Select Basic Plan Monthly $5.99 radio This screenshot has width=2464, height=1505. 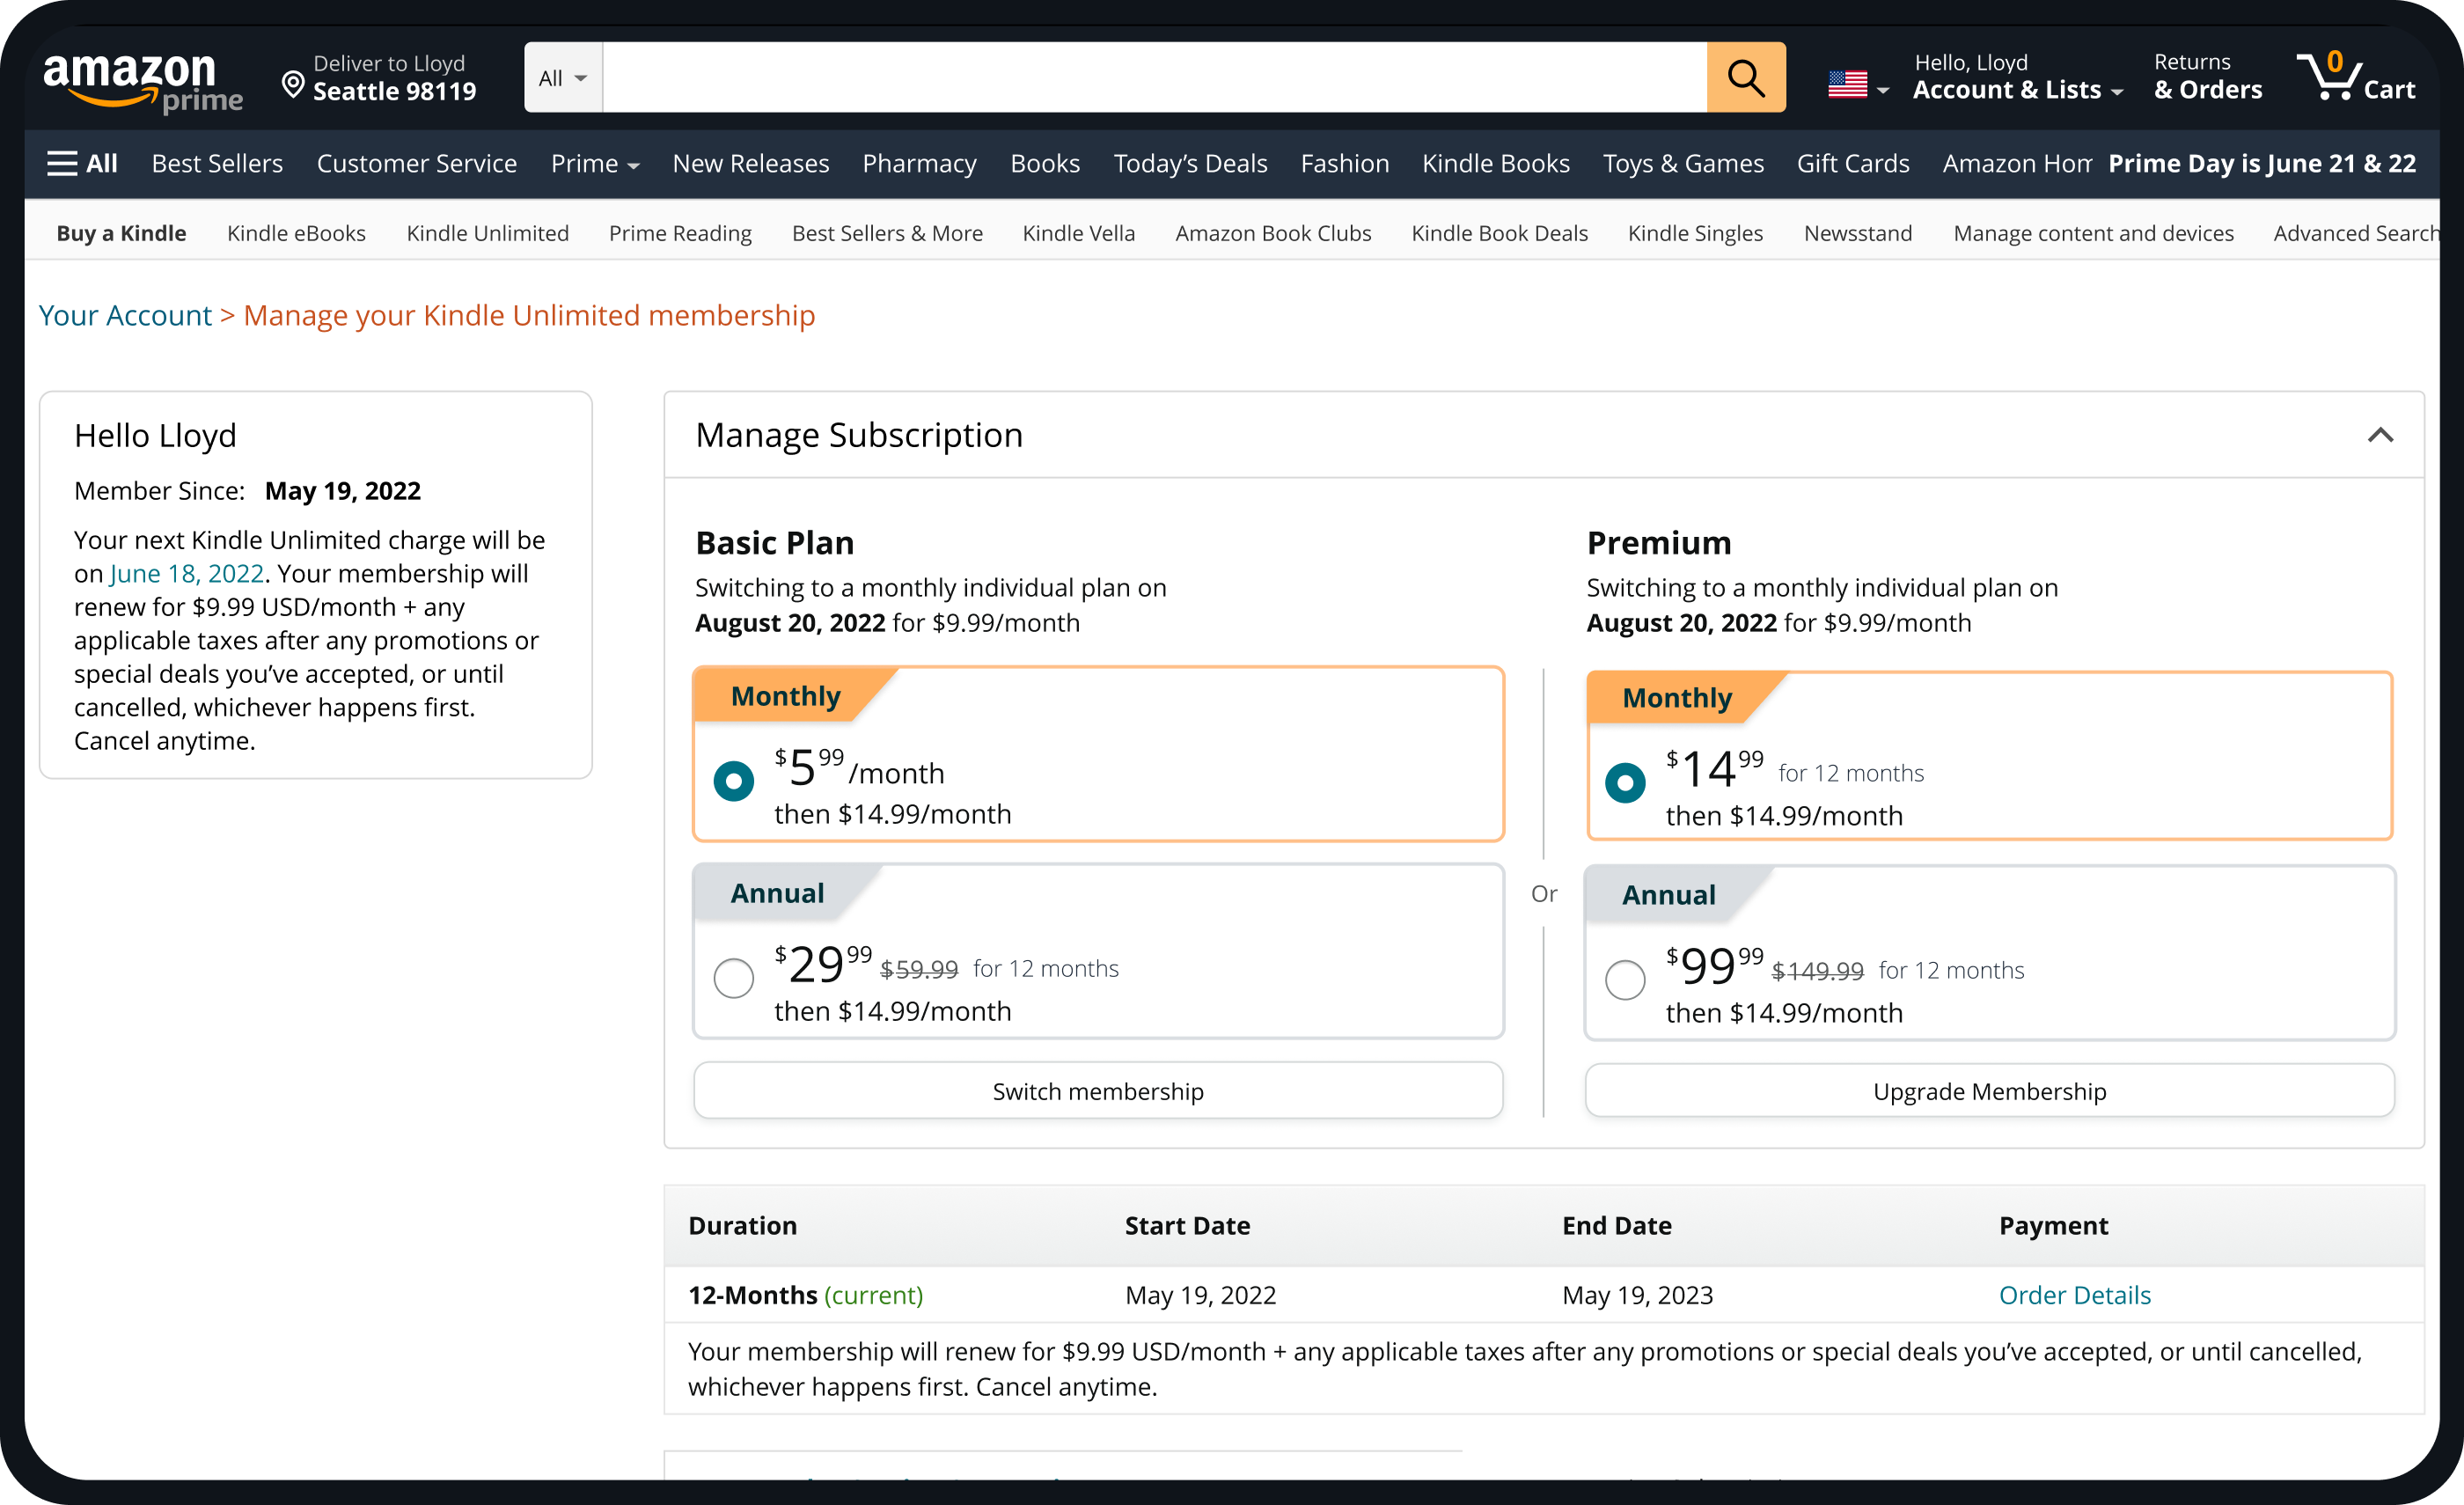[x=734, y=781]
